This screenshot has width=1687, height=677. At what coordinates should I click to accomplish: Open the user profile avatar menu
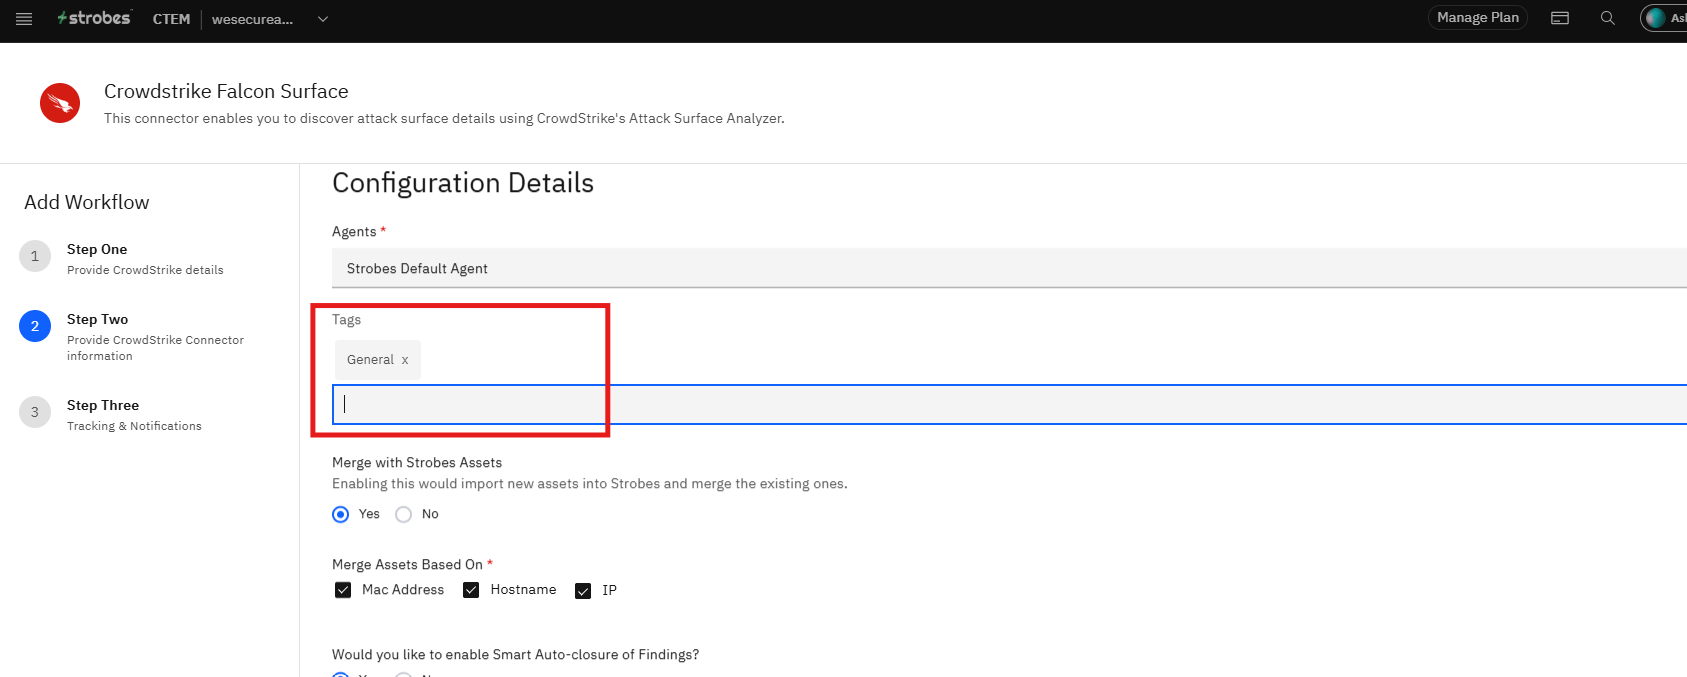tap(1663, 18)
